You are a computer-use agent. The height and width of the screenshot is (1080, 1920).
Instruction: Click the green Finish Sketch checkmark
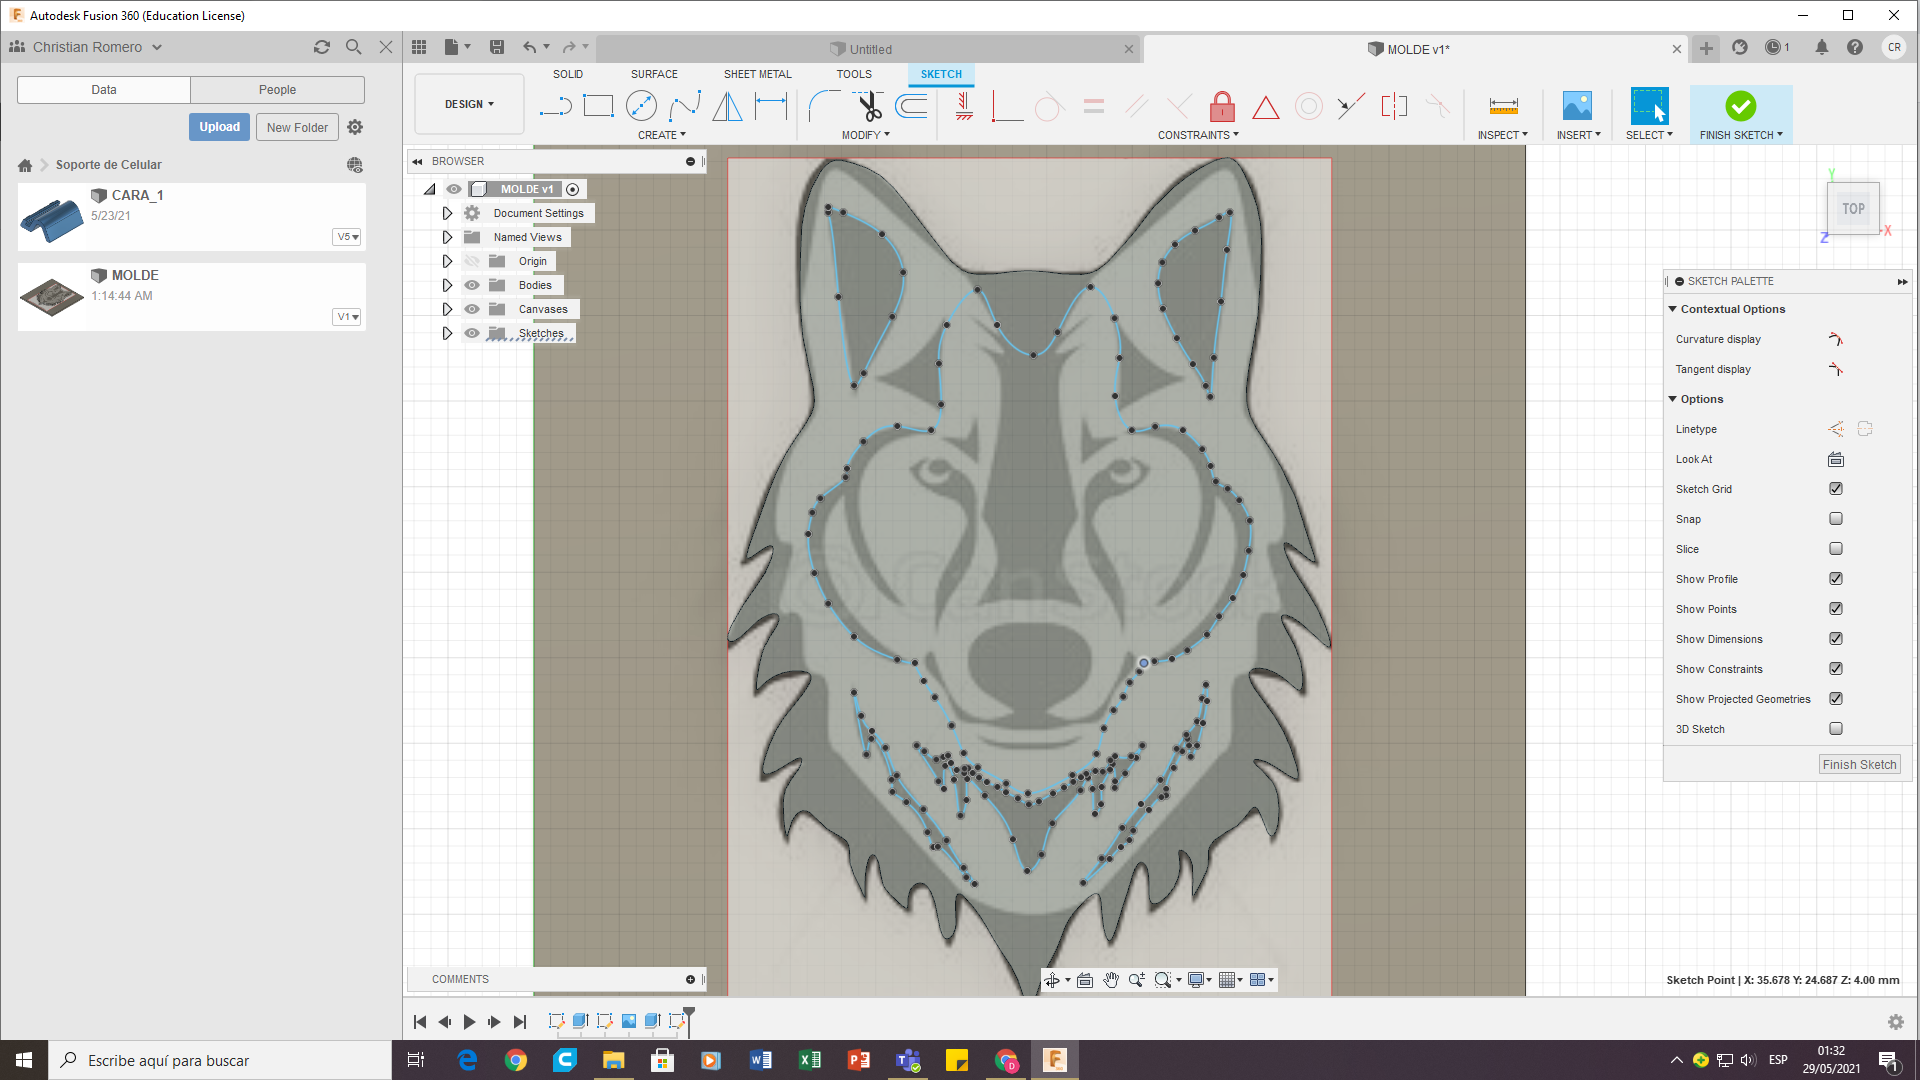coord(1740,106)
